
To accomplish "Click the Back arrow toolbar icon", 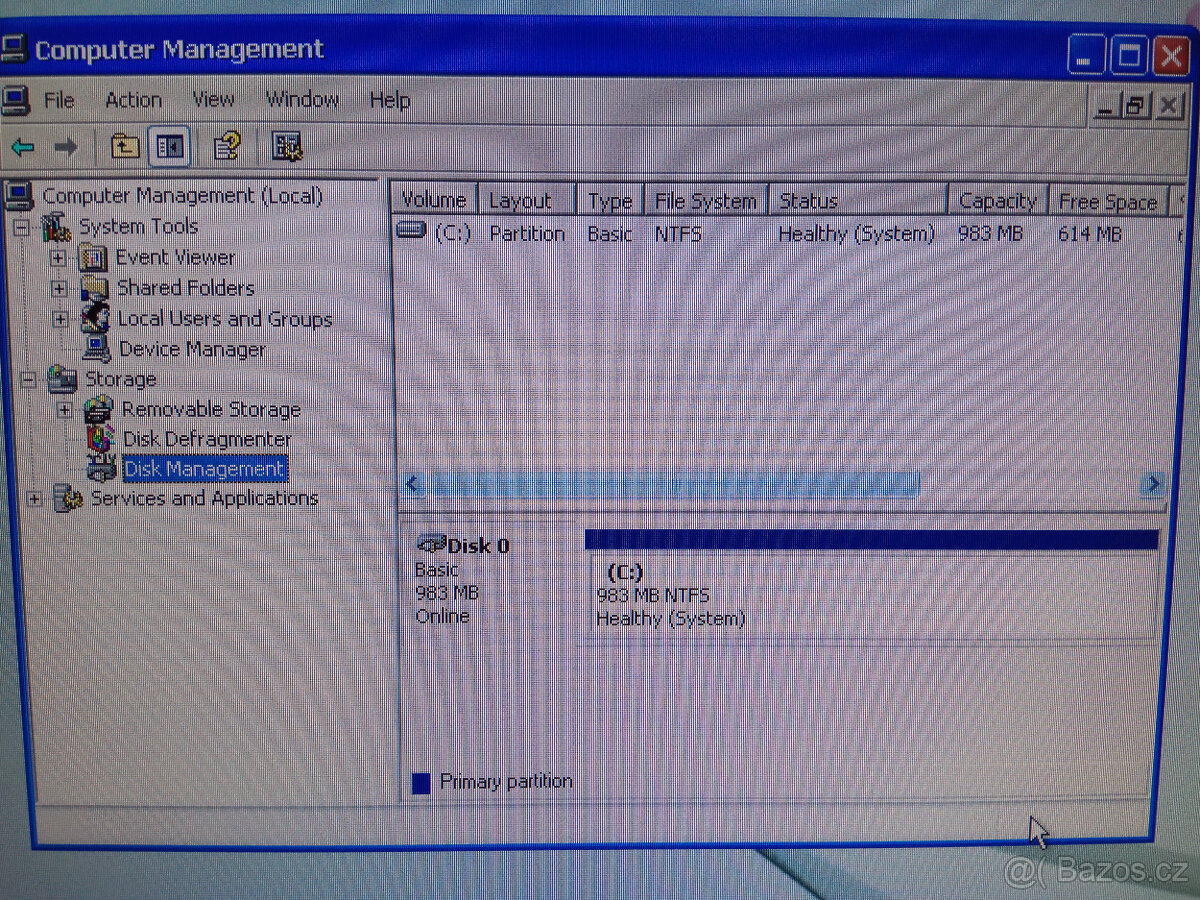I will click(x=23, y=148).
